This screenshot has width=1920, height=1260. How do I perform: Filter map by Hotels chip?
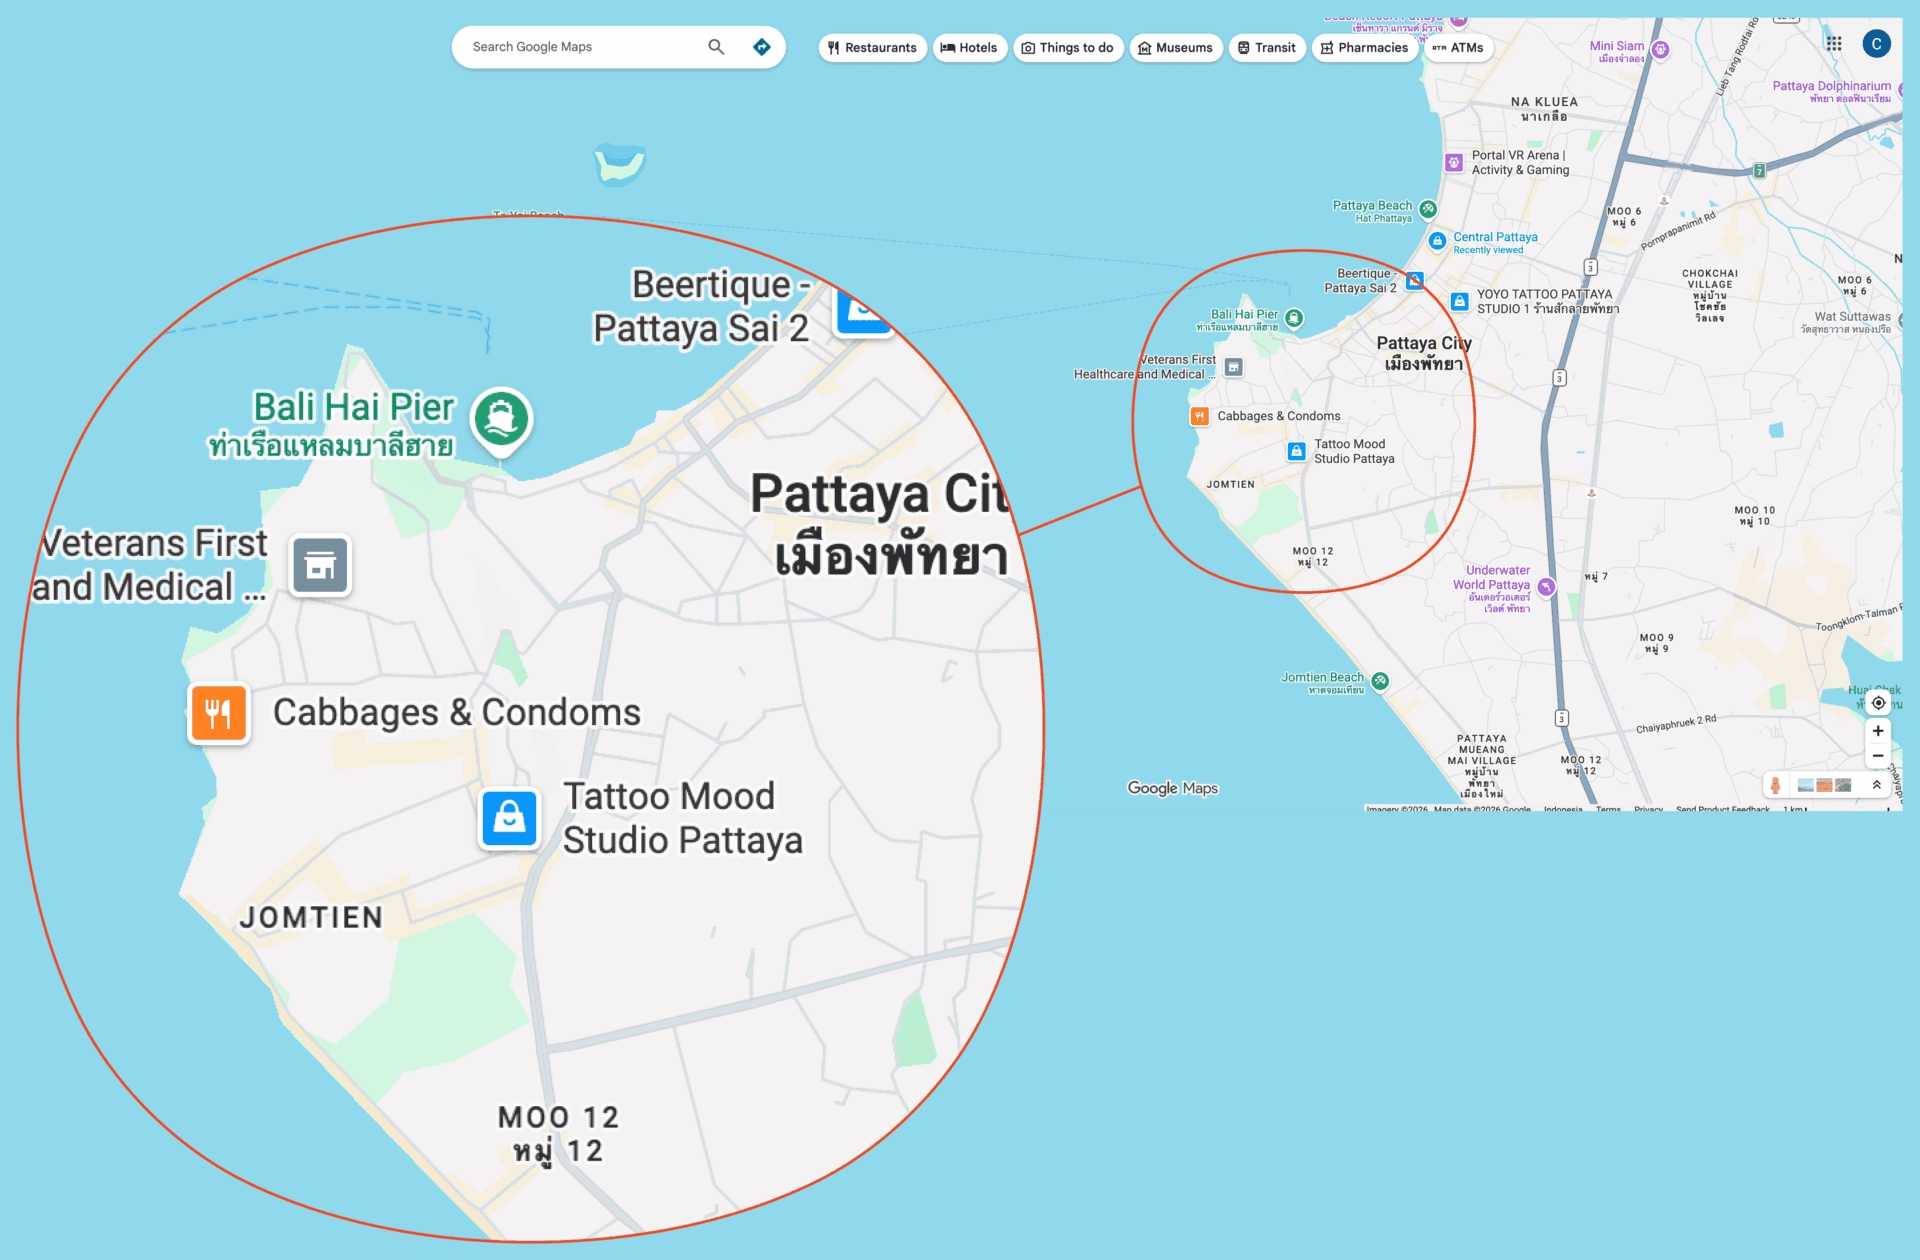(969, 48)
